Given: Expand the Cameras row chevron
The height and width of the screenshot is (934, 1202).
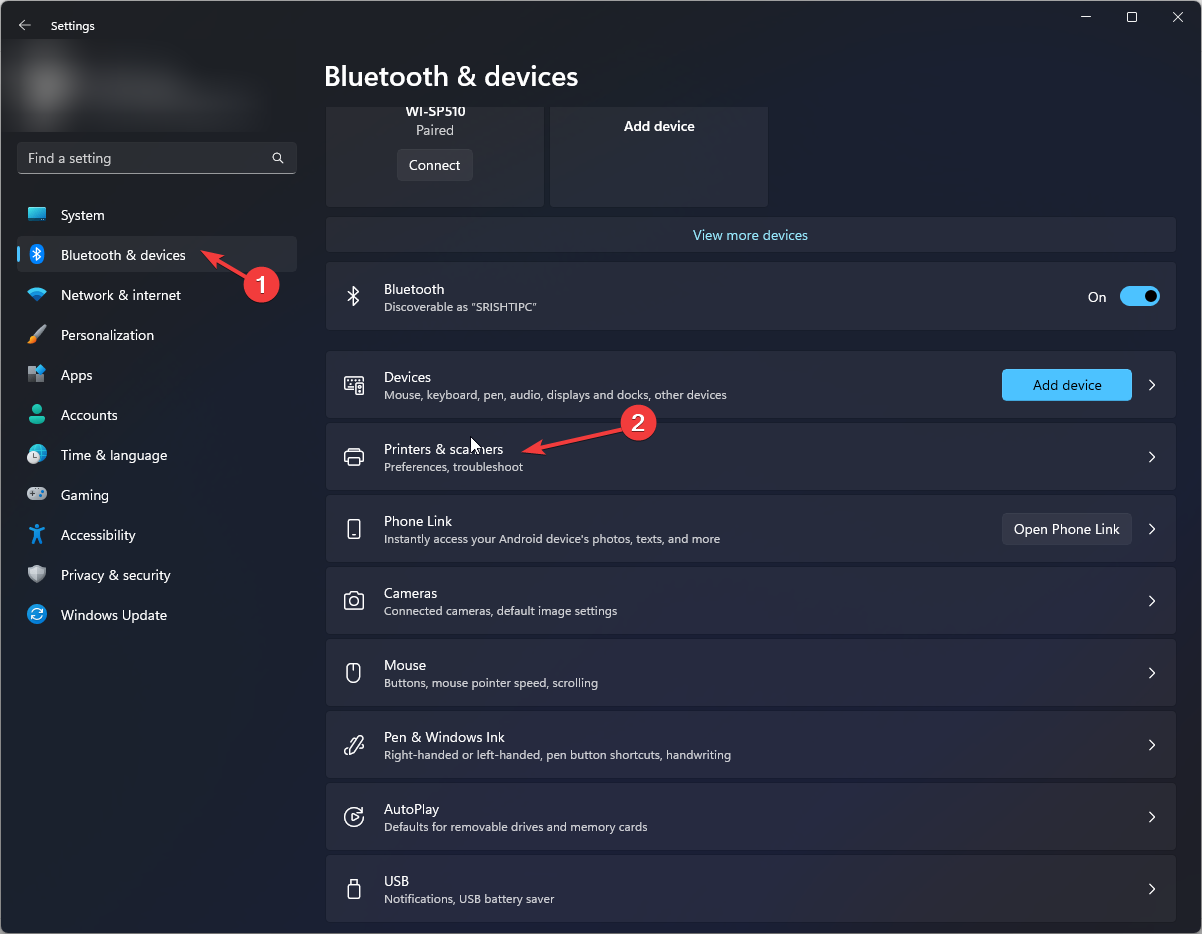Looking at the screenshot, I should coord(1152,601).
